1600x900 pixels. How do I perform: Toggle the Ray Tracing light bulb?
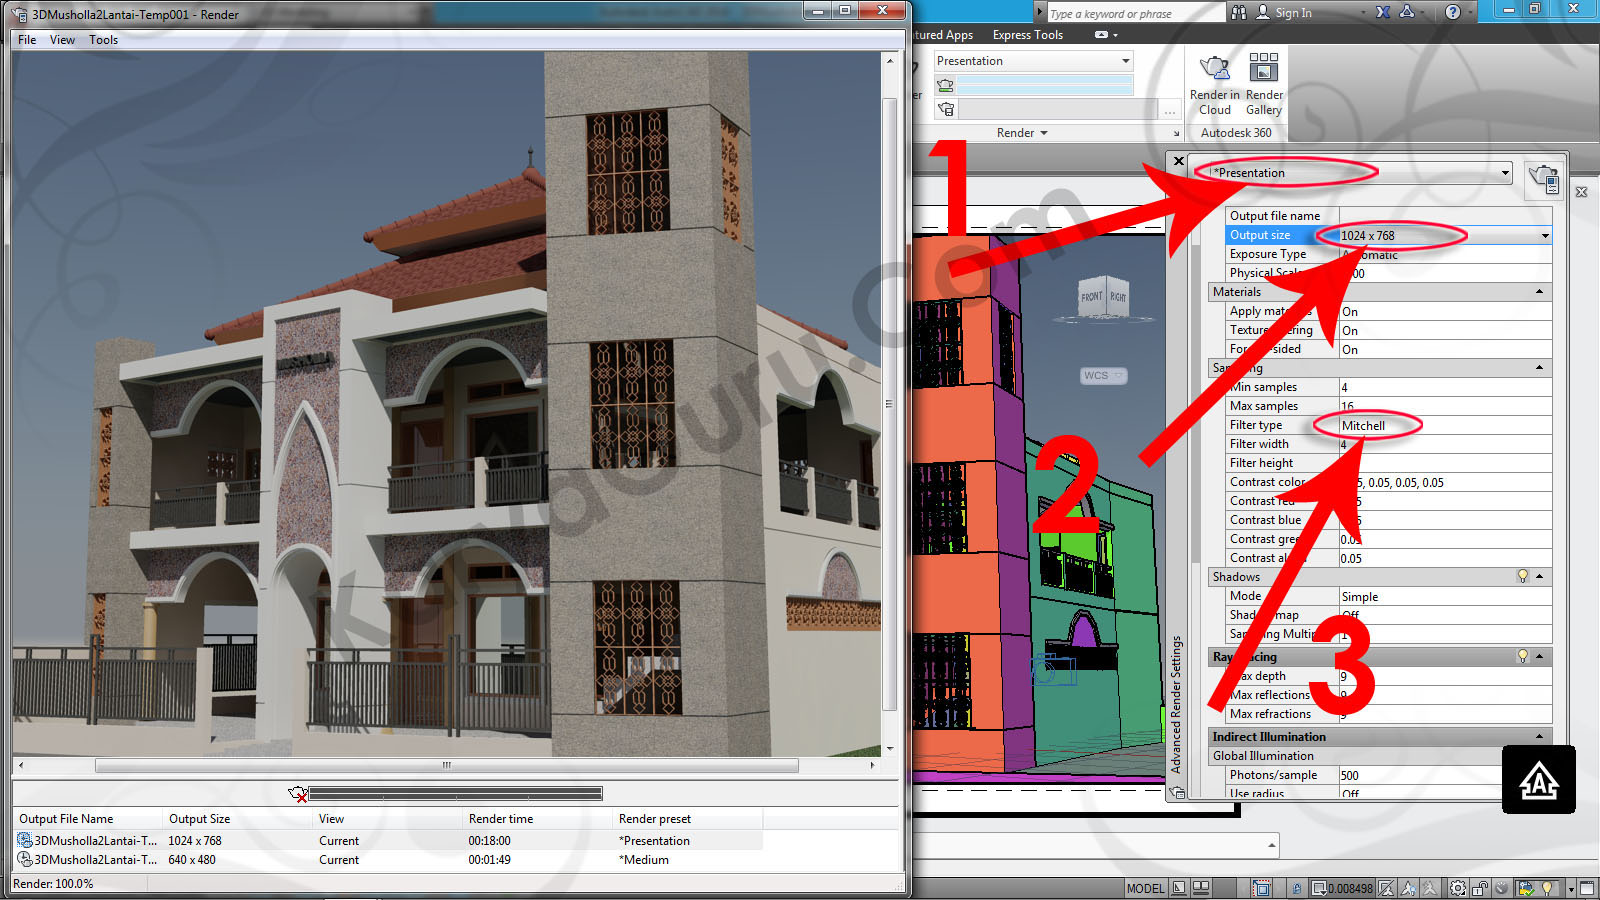click(x=1522, y=657)
